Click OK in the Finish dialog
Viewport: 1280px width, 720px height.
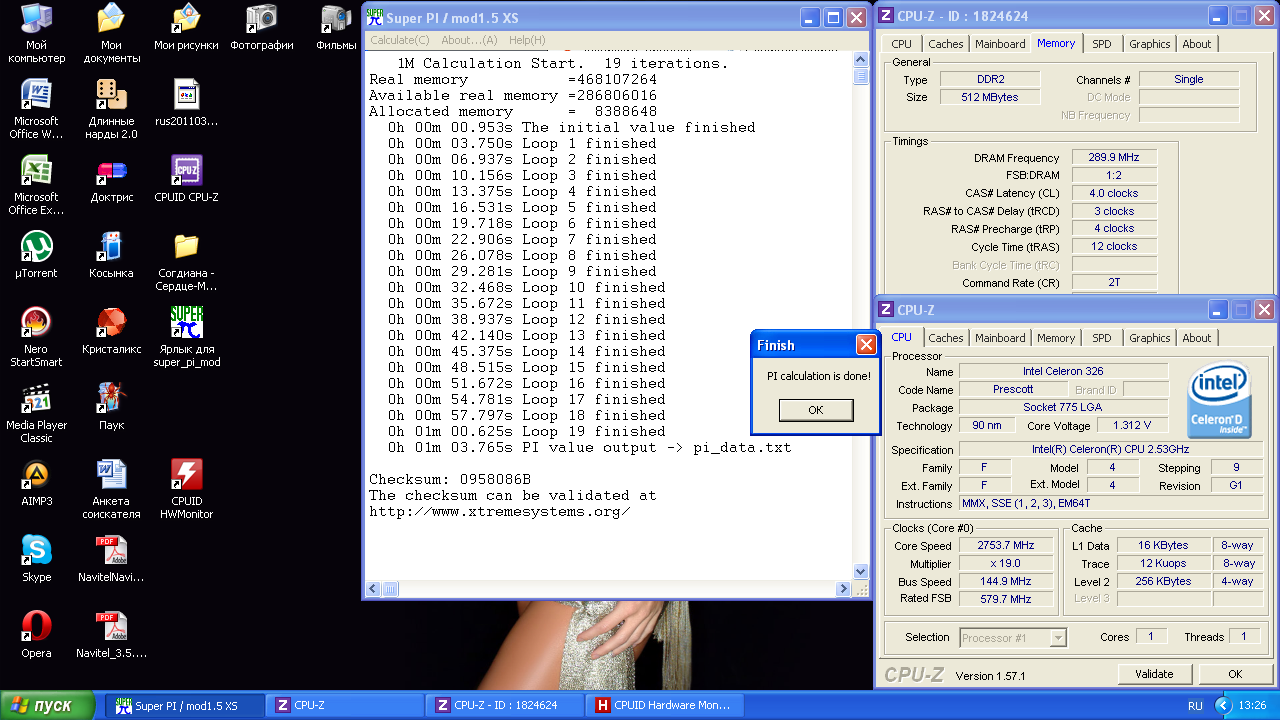(x=816, y=410)
